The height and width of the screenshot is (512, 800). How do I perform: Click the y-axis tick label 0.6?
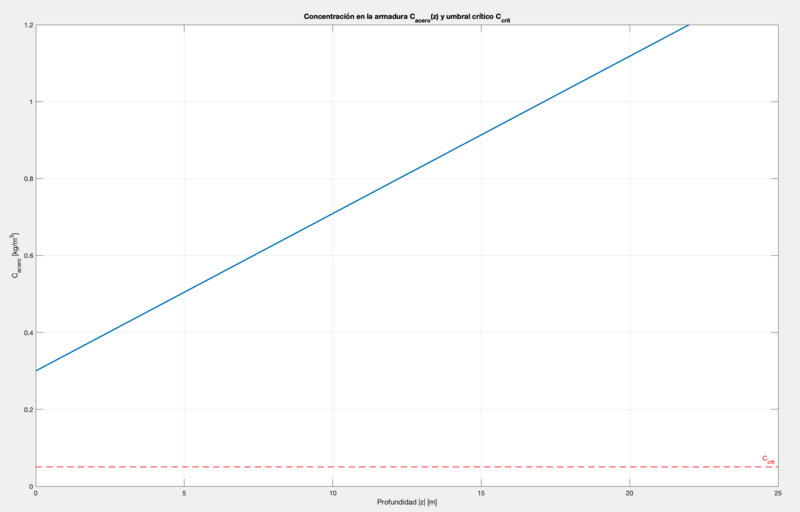coord(25,256)
